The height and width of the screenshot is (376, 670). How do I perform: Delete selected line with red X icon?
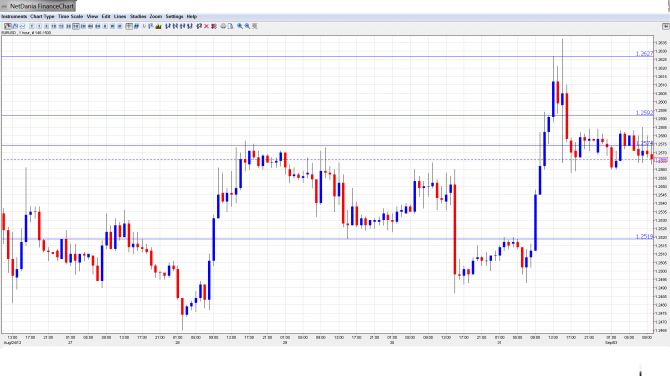206,26
